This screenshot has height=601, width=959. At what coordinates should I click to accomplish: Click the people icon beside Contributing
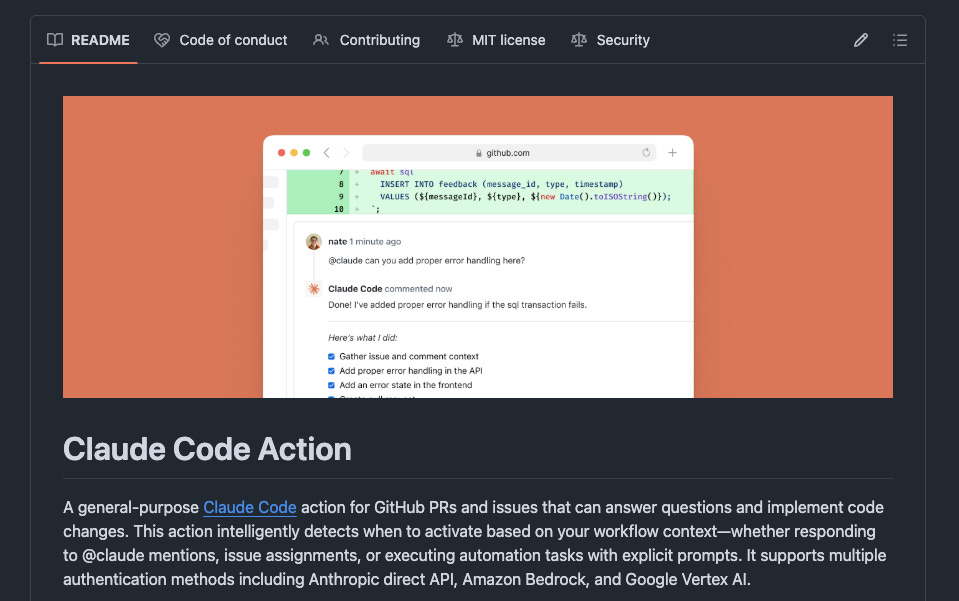(320, 40)
